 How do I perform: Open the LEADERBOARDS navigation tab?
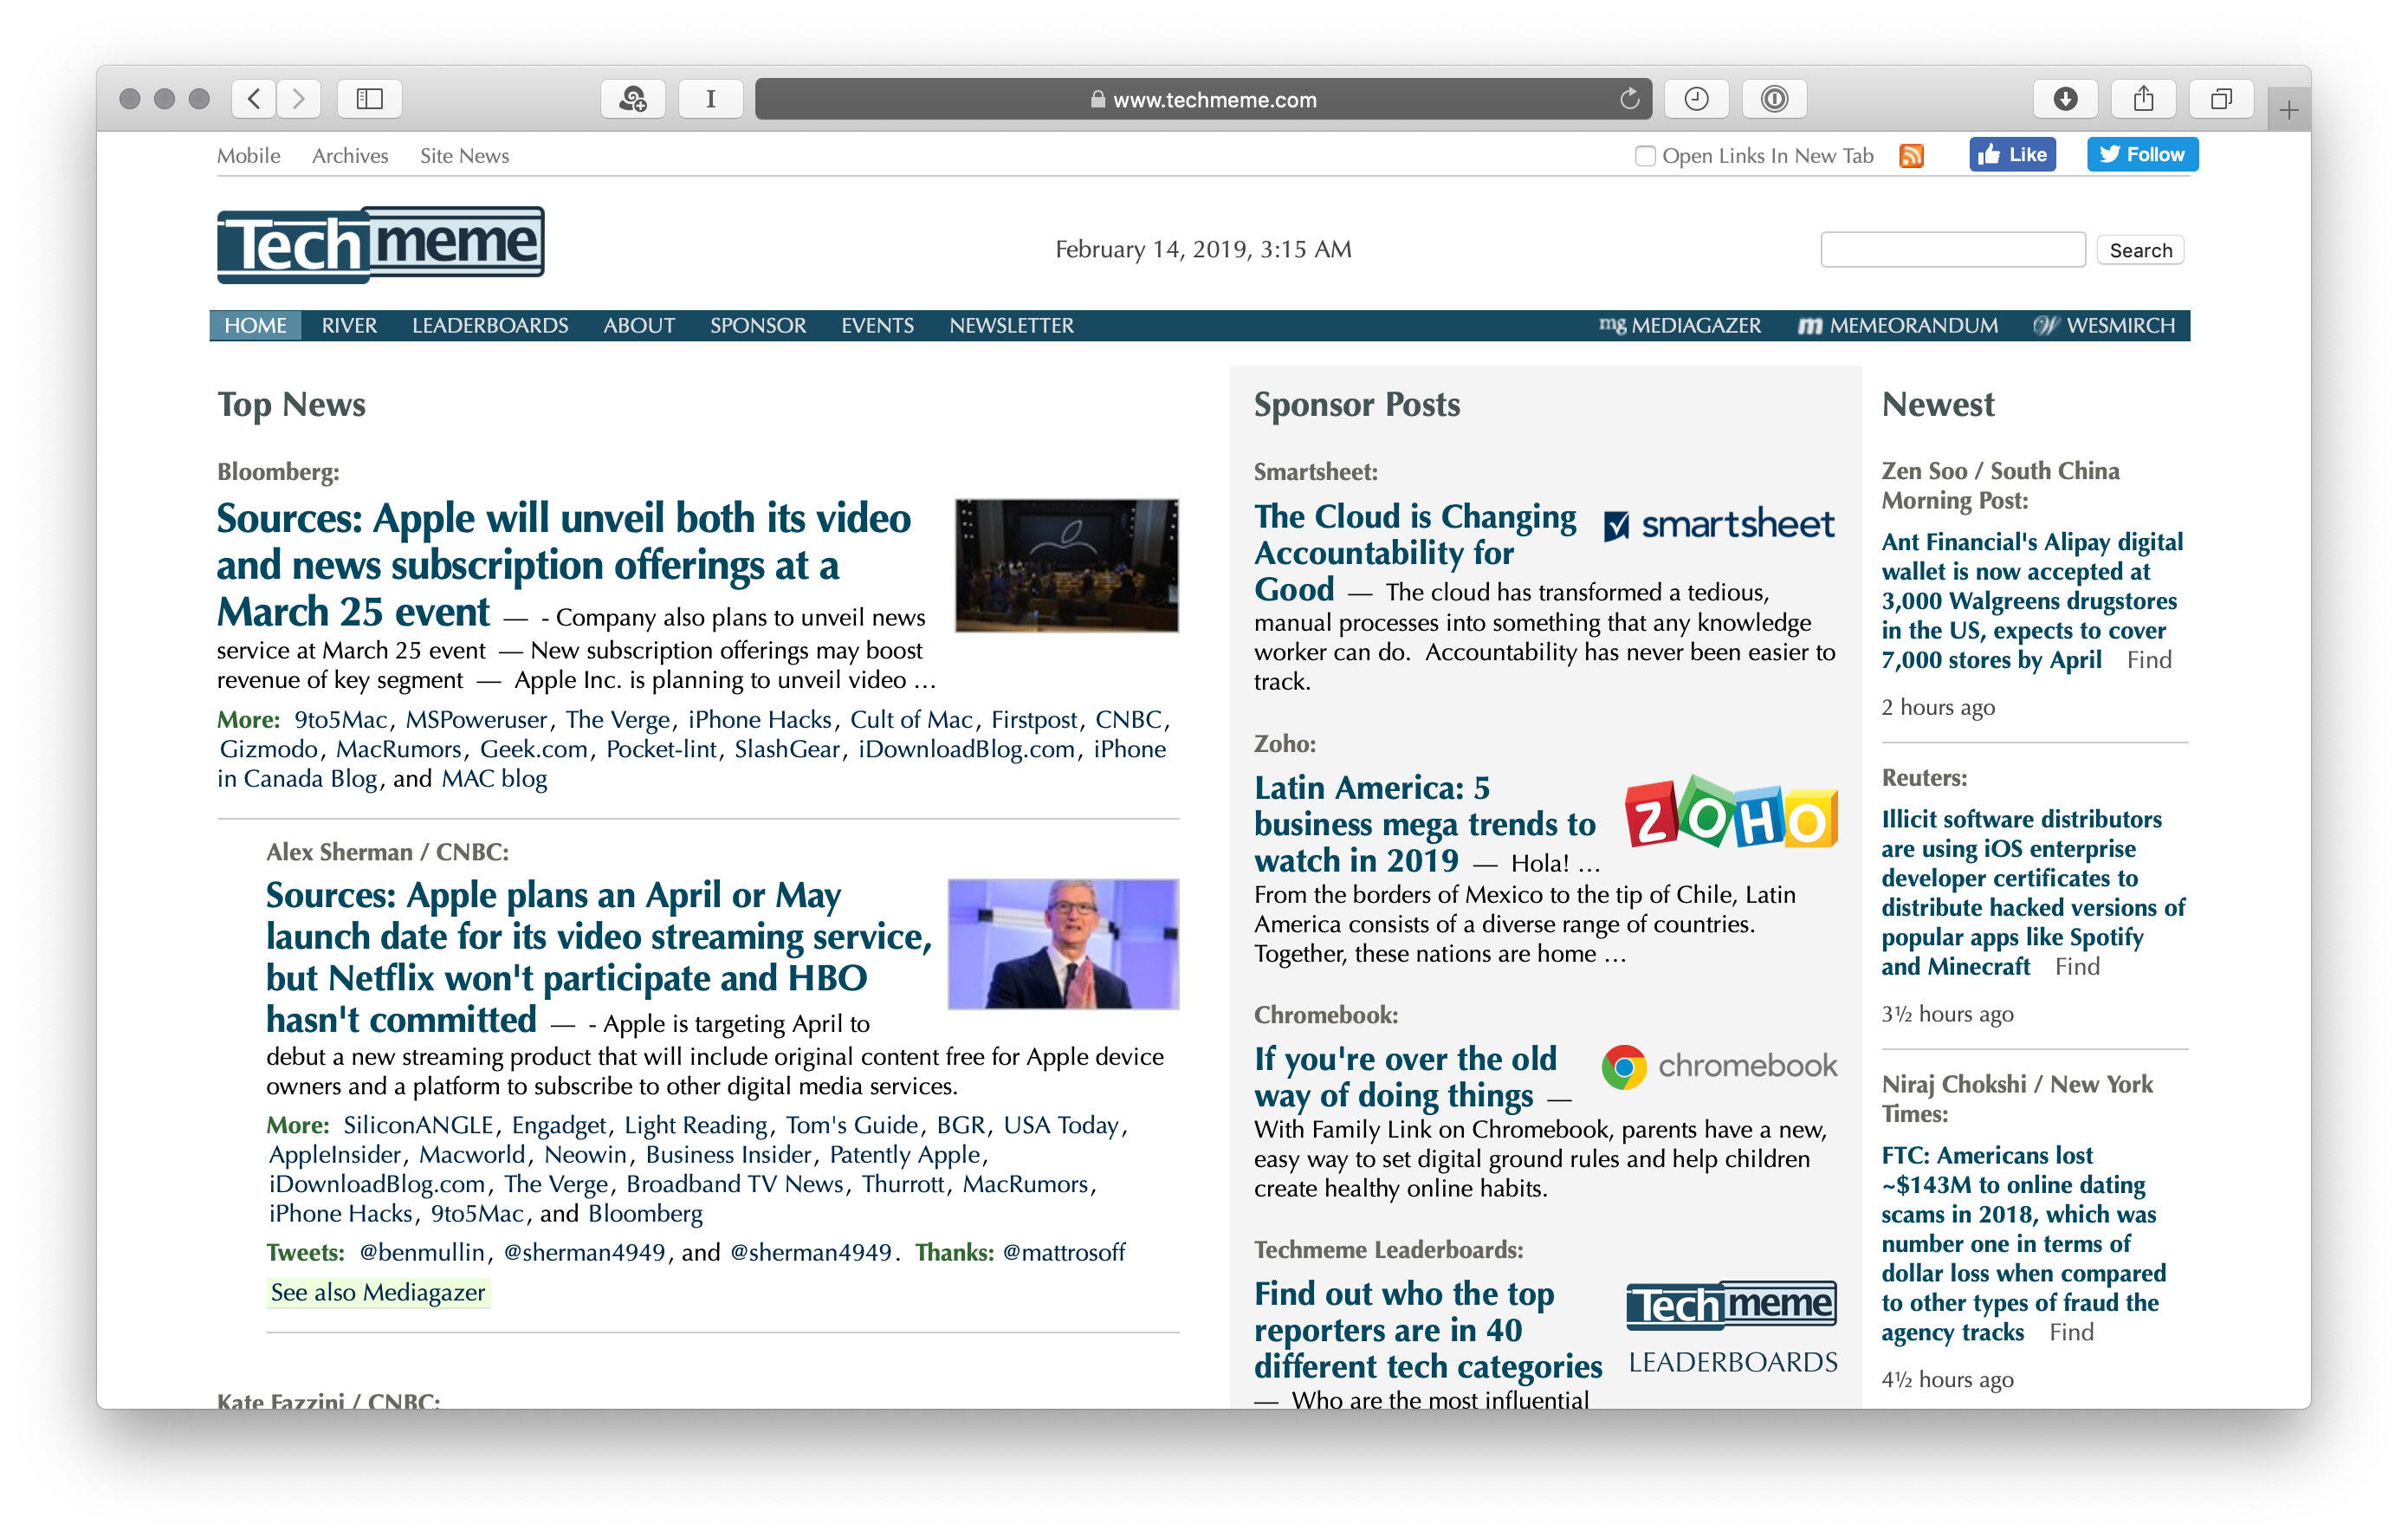pyautogui.click(x=489, y=325)
